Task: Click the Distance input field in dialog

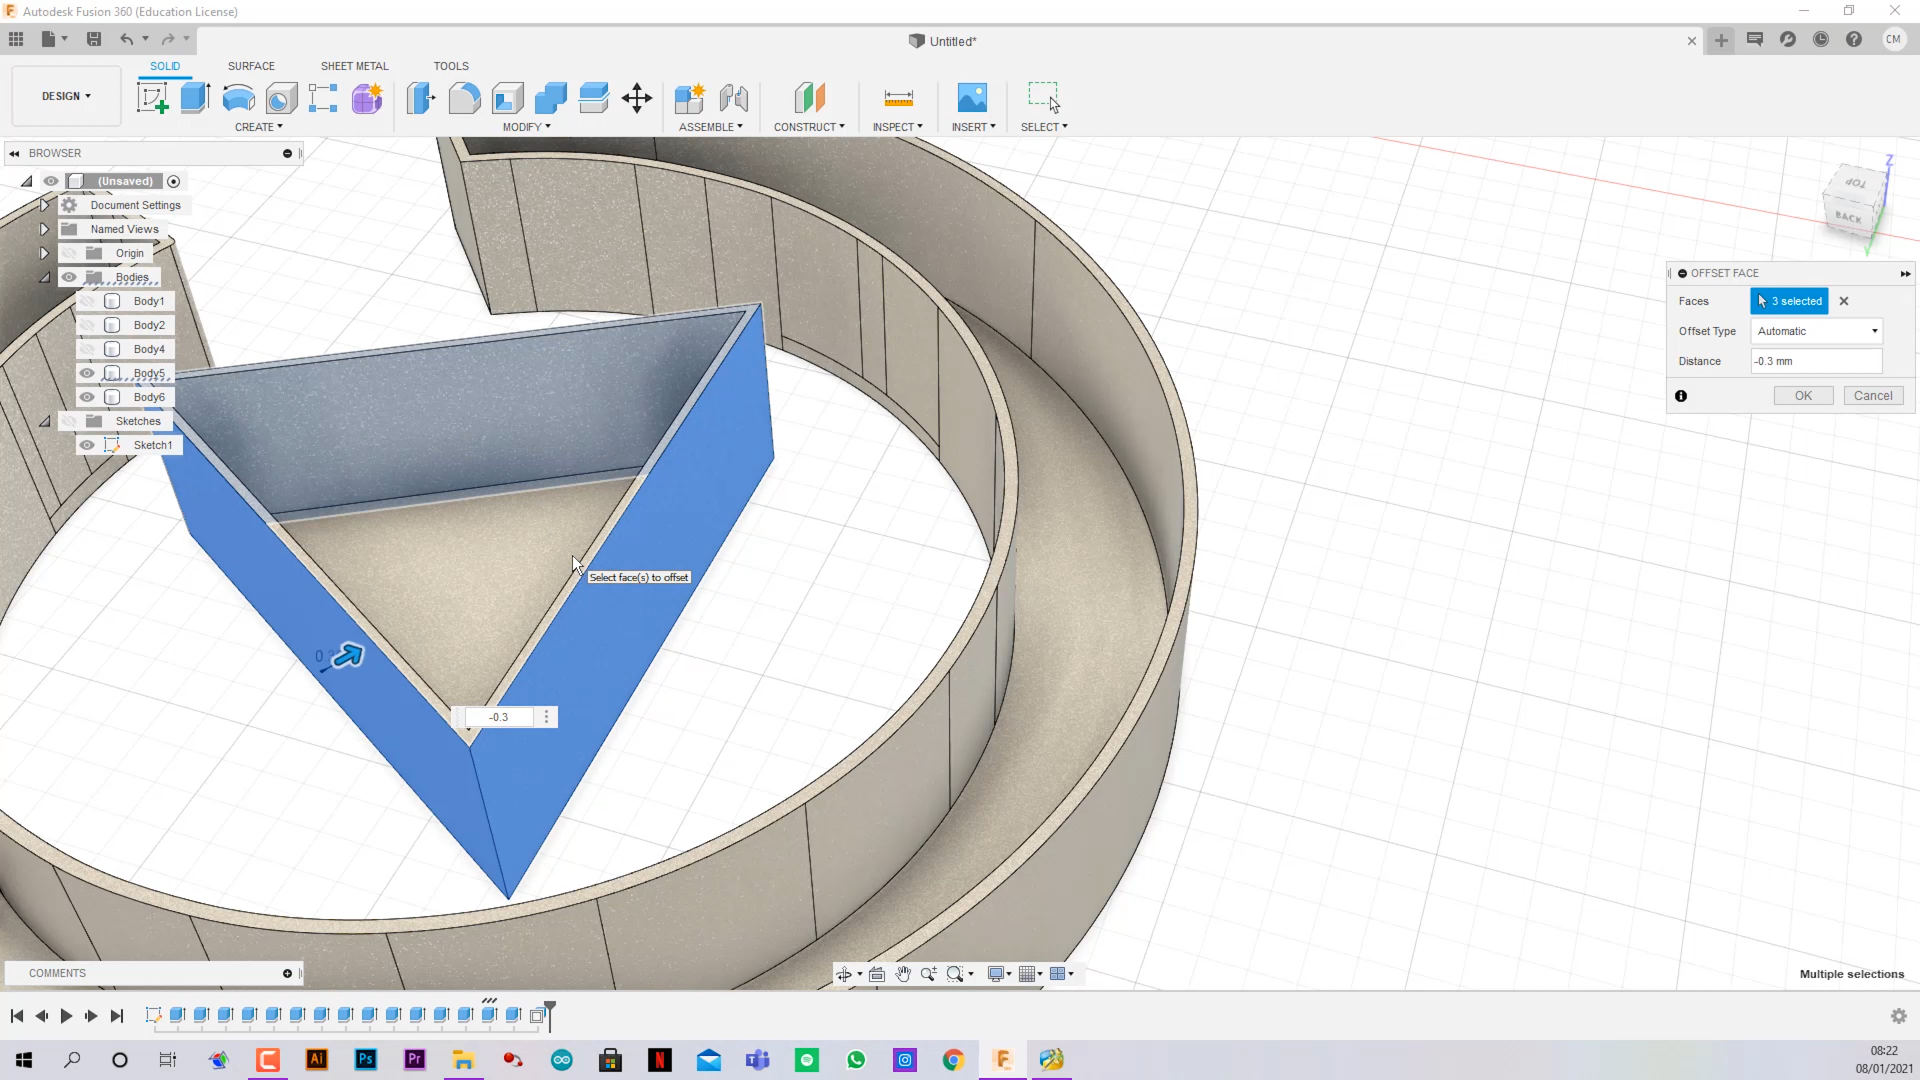Action: click(1817, 361)
